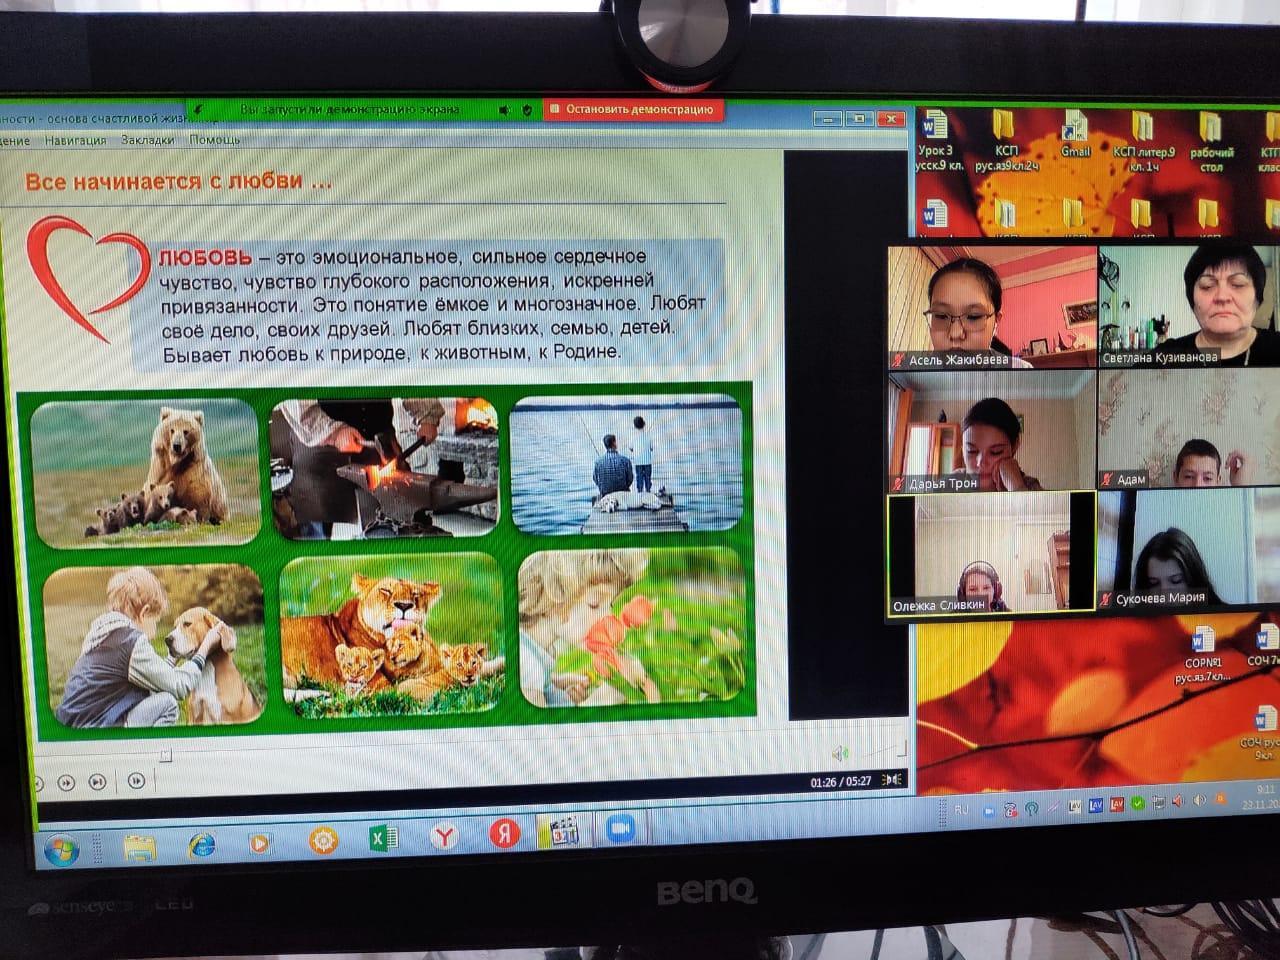Open Yandex Browser (Y icon) in taskbar

(x=443, y=835)
